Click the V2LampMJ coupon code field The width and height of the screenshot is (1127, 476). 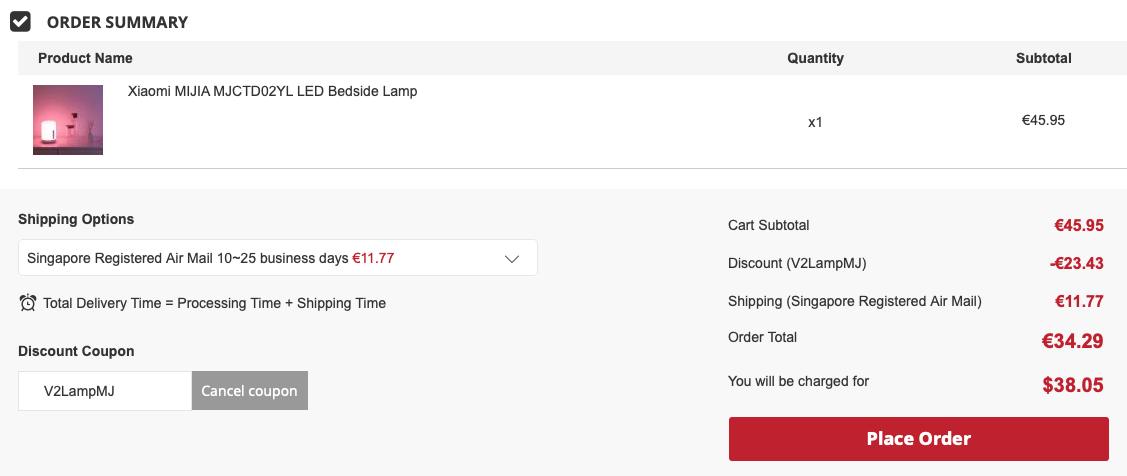105,391
